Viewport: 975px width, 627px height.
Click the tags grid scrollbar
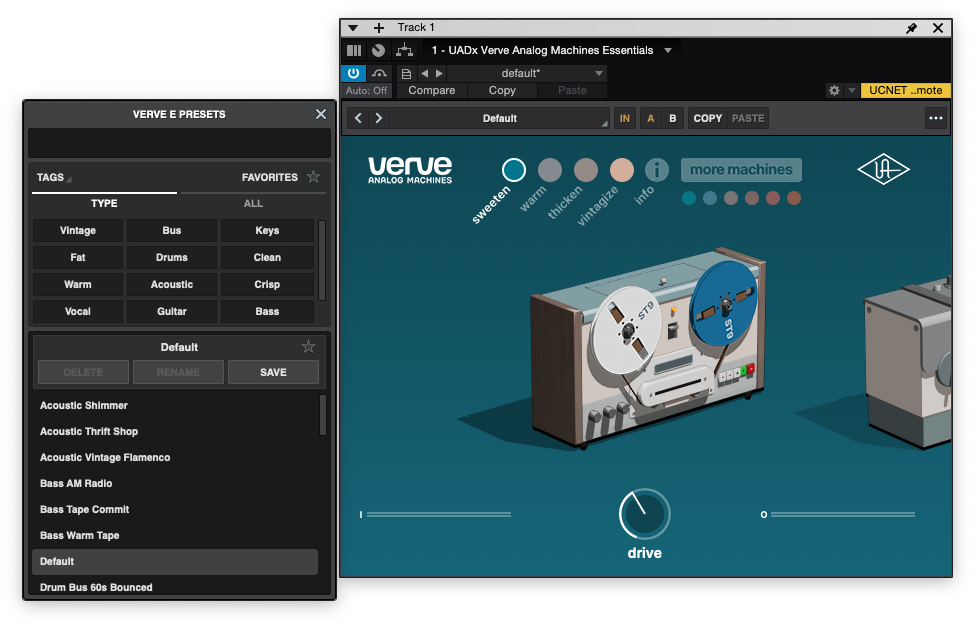tap(322, 260)
